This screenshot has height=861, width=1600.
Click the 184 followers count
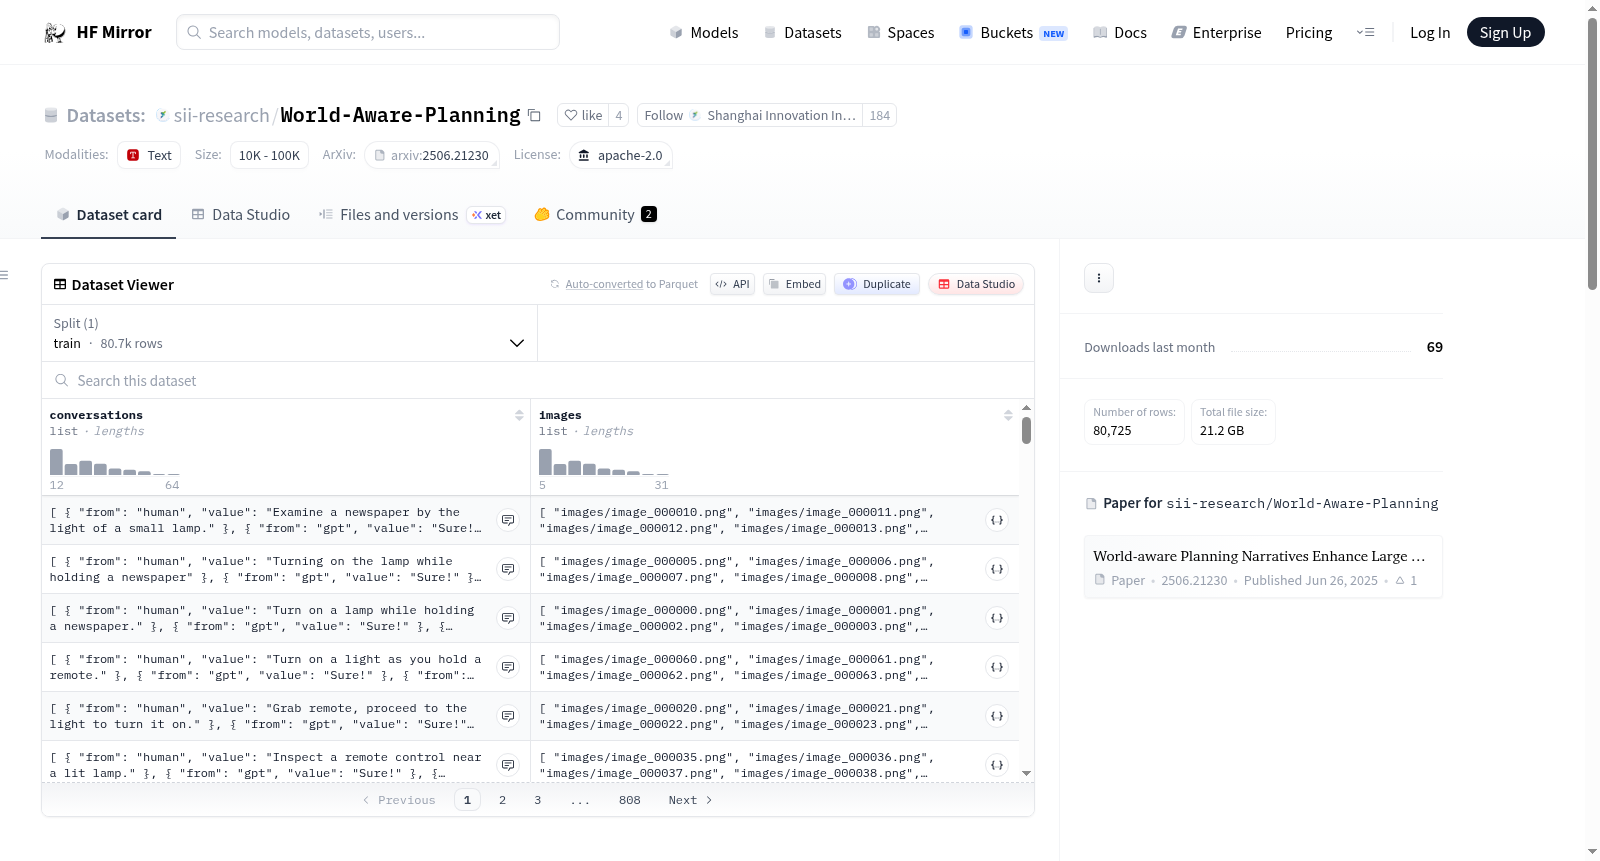(880, 116)
